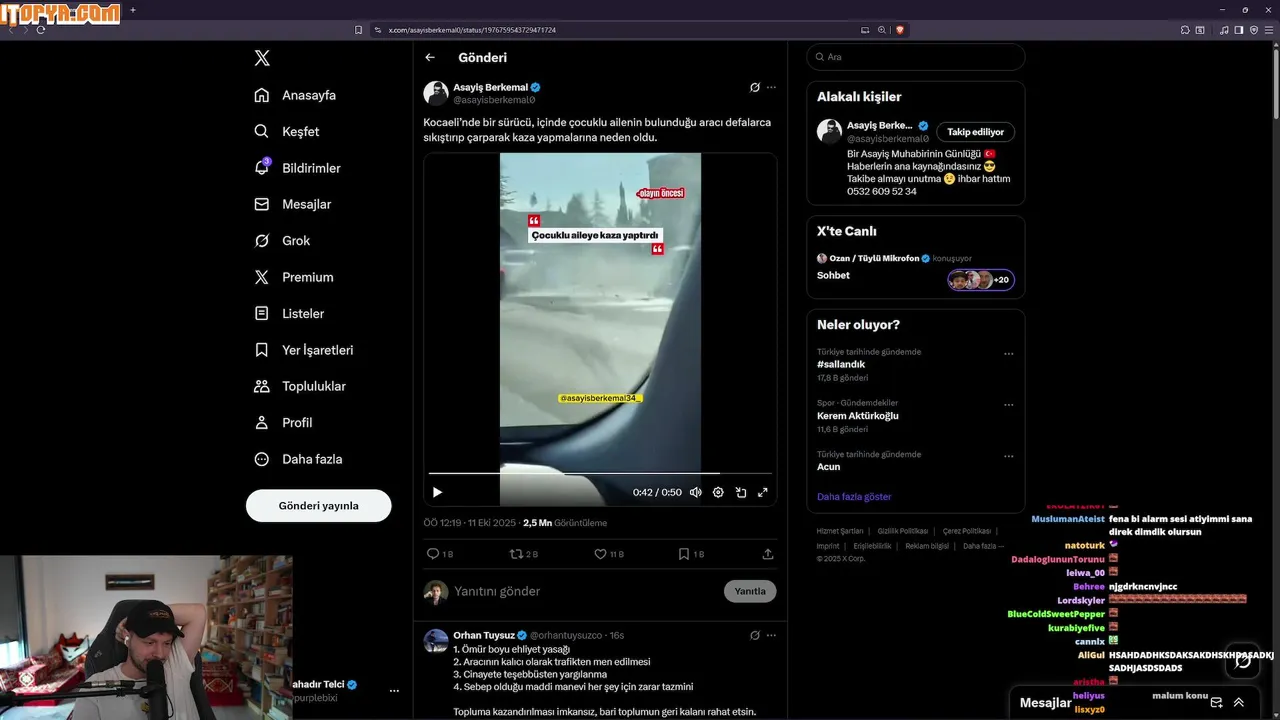1280x720 pixels.
Task: Open Grok from the sidebar
Action: coord(282,240)
